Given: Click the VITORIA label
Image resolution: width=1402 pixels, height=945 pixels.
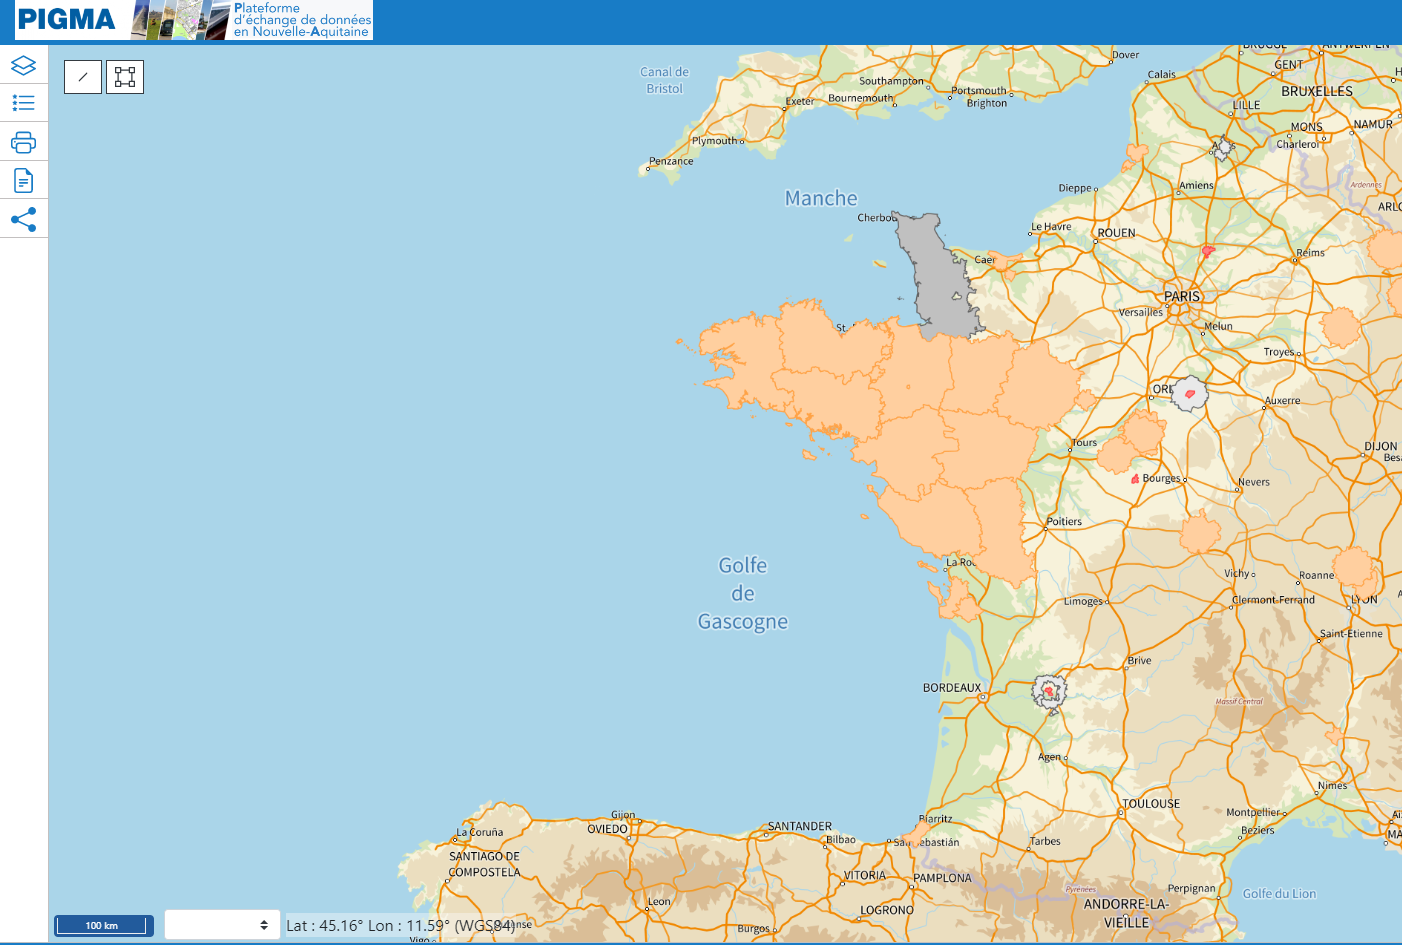Looking at the screenshot, I should click(865, 876).
